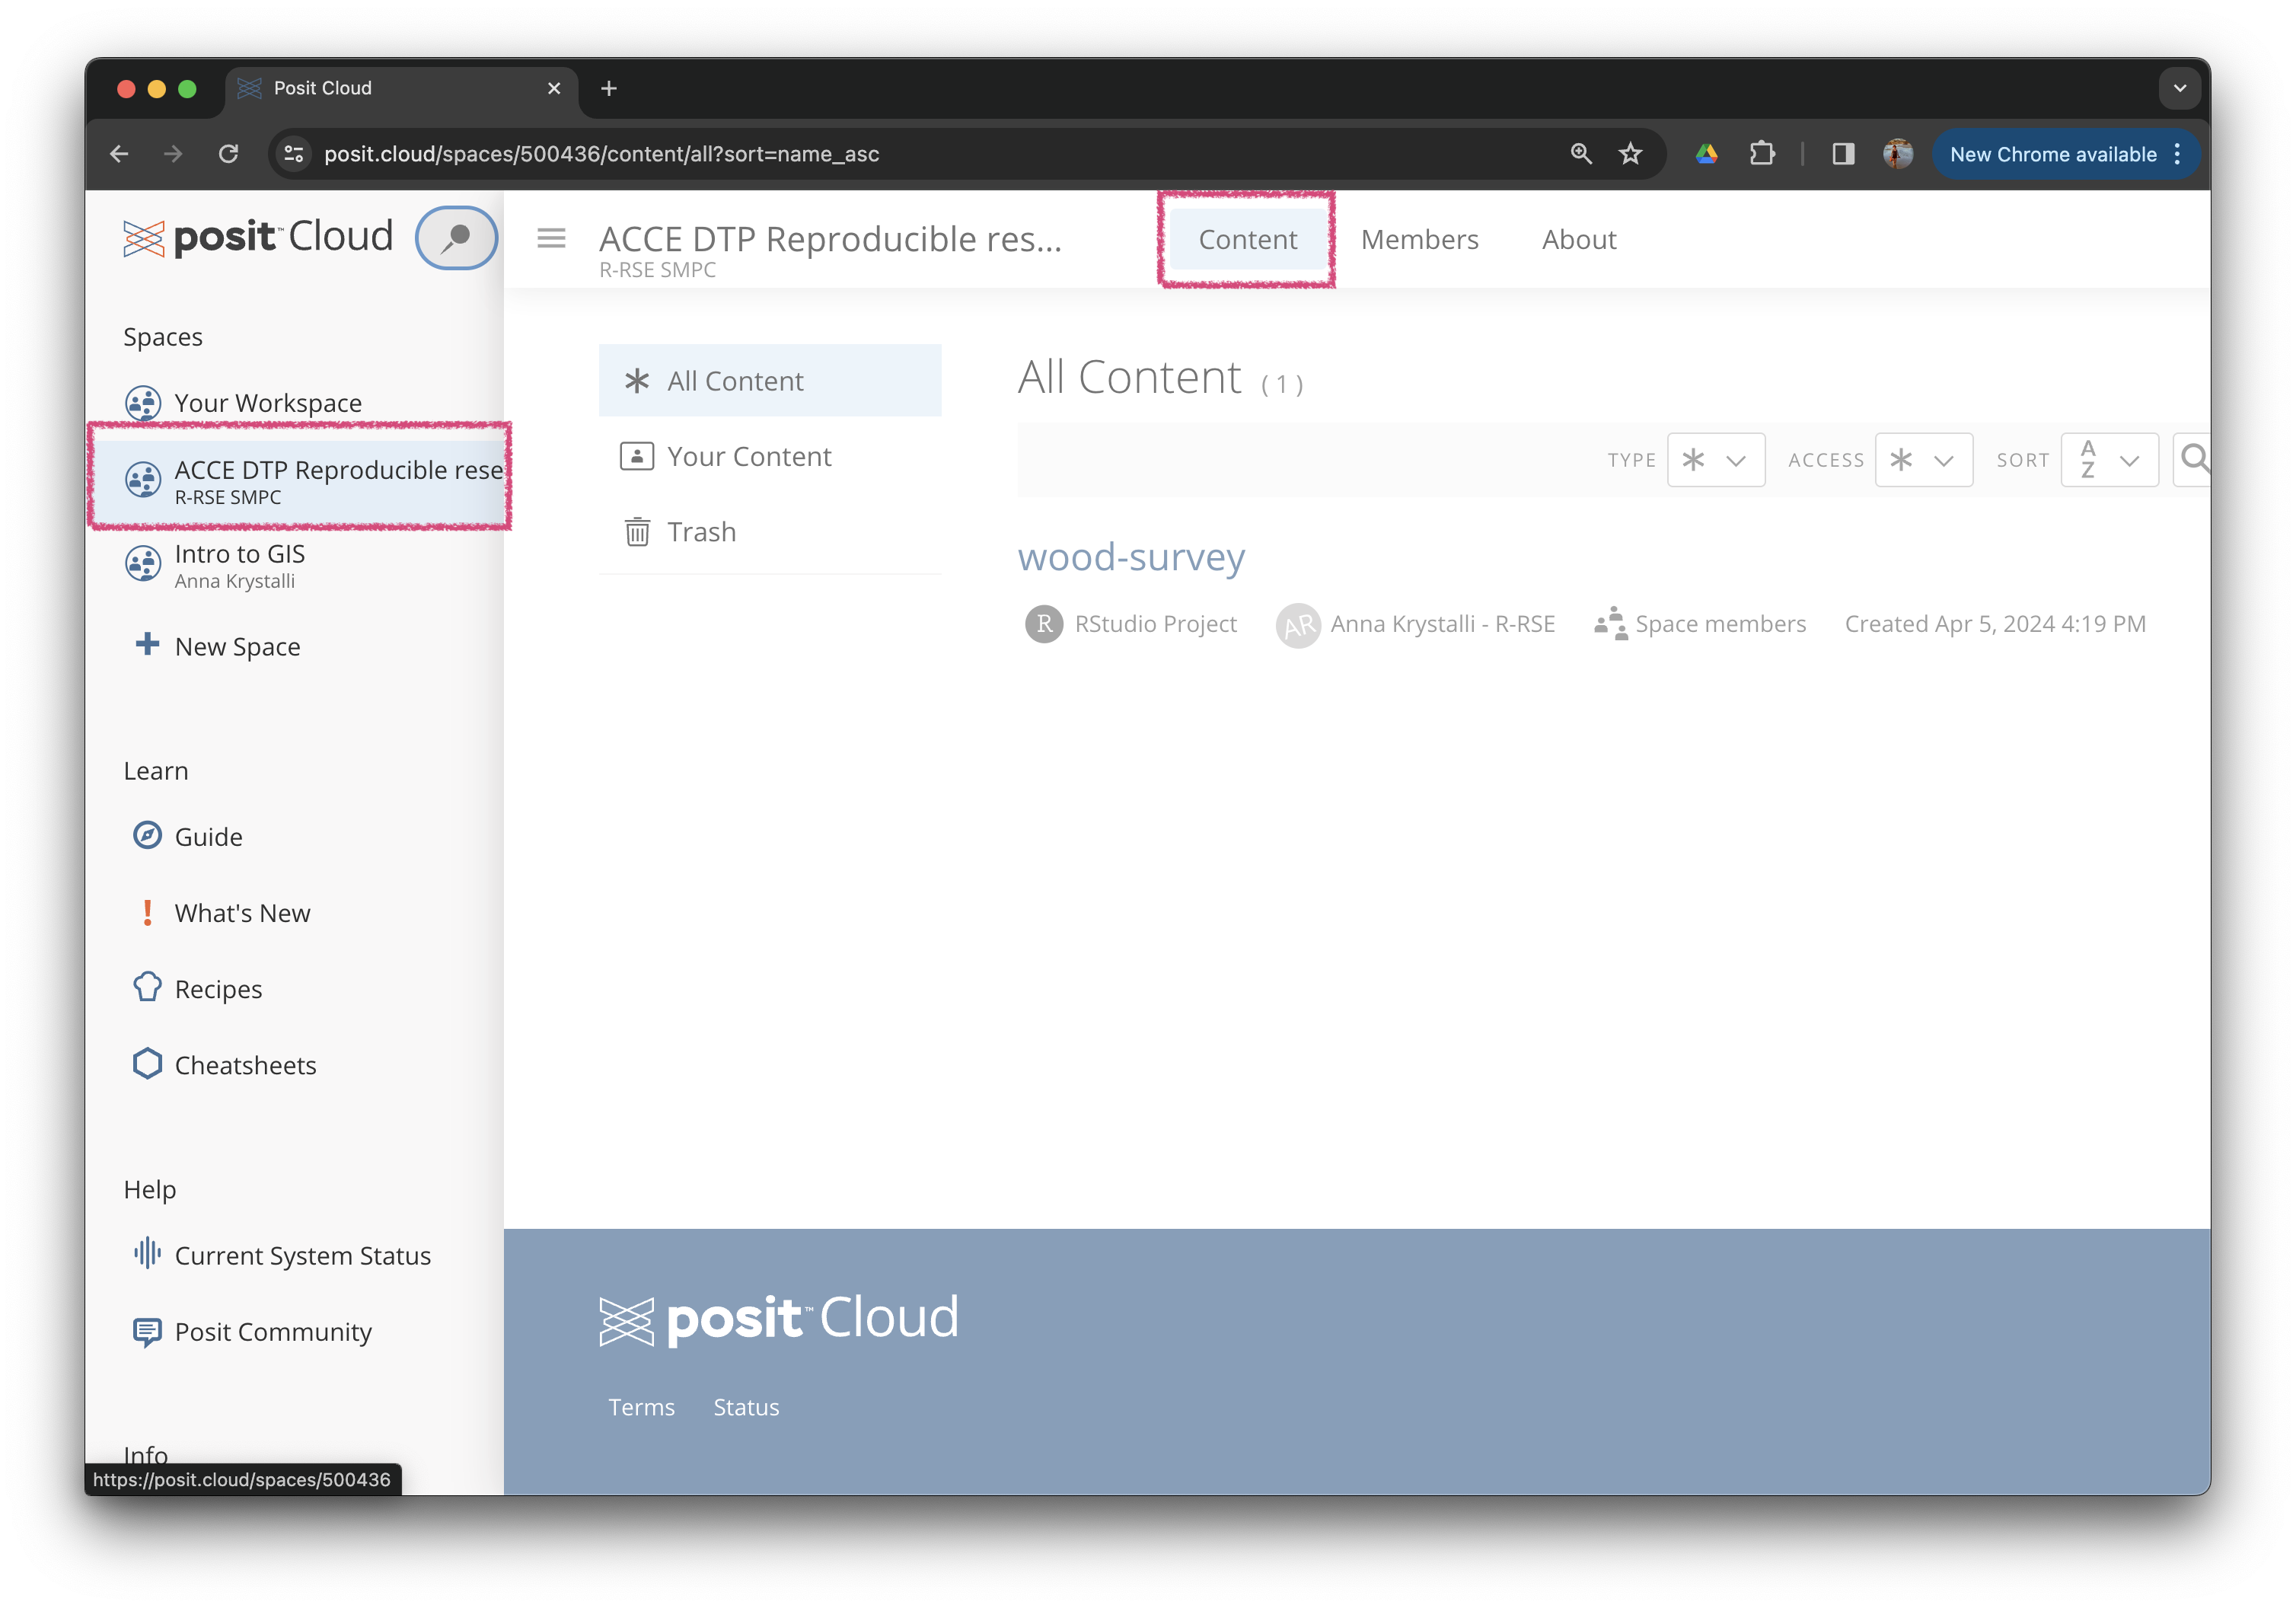This screenshot has height=1608, width=2296.
Task: Reload the page with refresh icon
Action: click(x=229, y=154)
